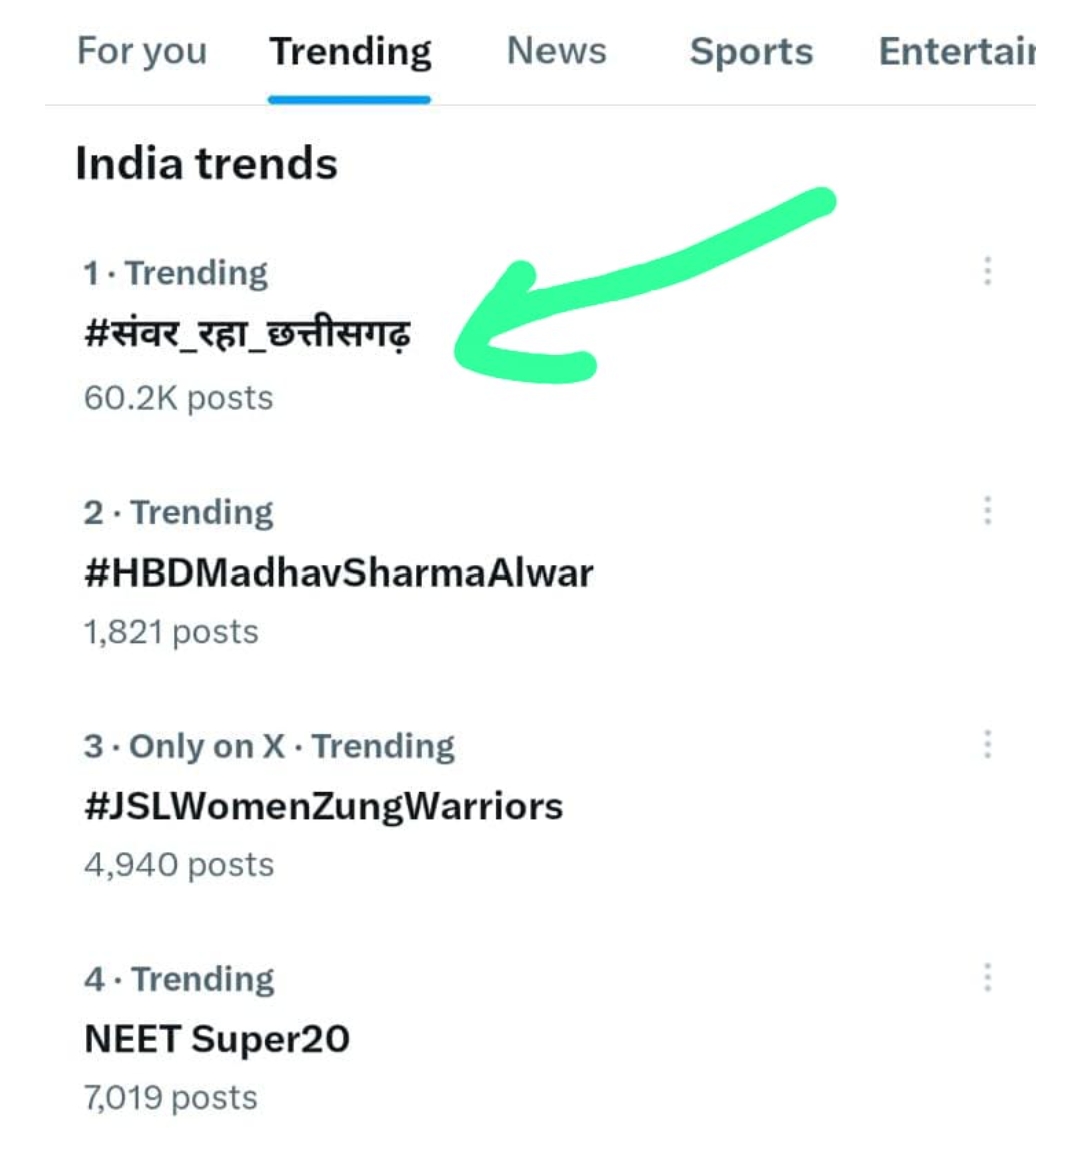Click the 60.2K posts count
This screenshot has width=1080, height=1152.
pyautogui.click(x=178, y=398)
